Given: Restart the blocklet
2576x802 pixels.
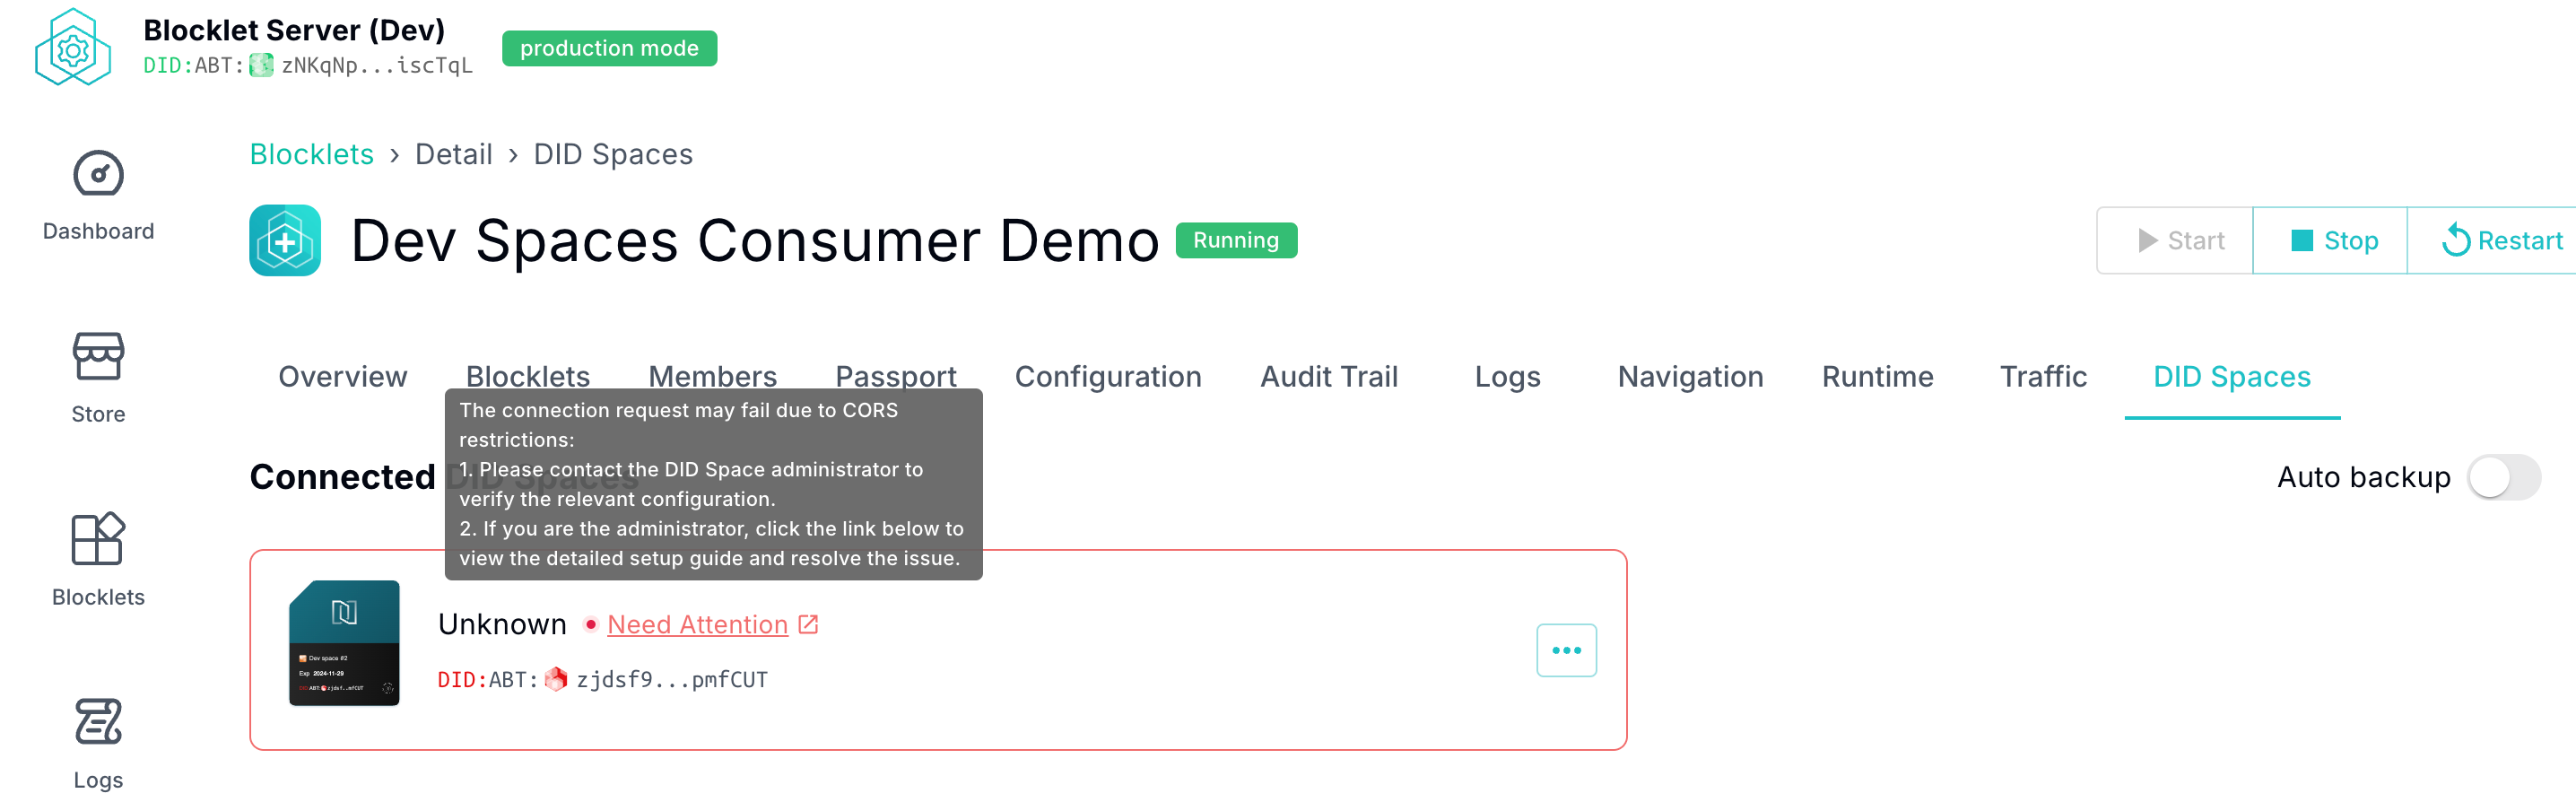Looking at the screenshot, I should (2502, 241).
